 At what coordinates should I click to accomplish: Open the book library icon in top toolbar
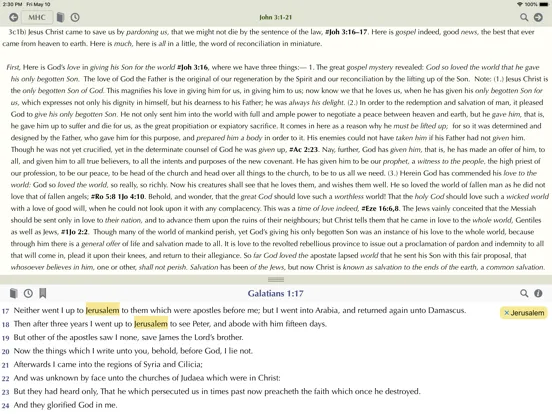tap(61, 17)
